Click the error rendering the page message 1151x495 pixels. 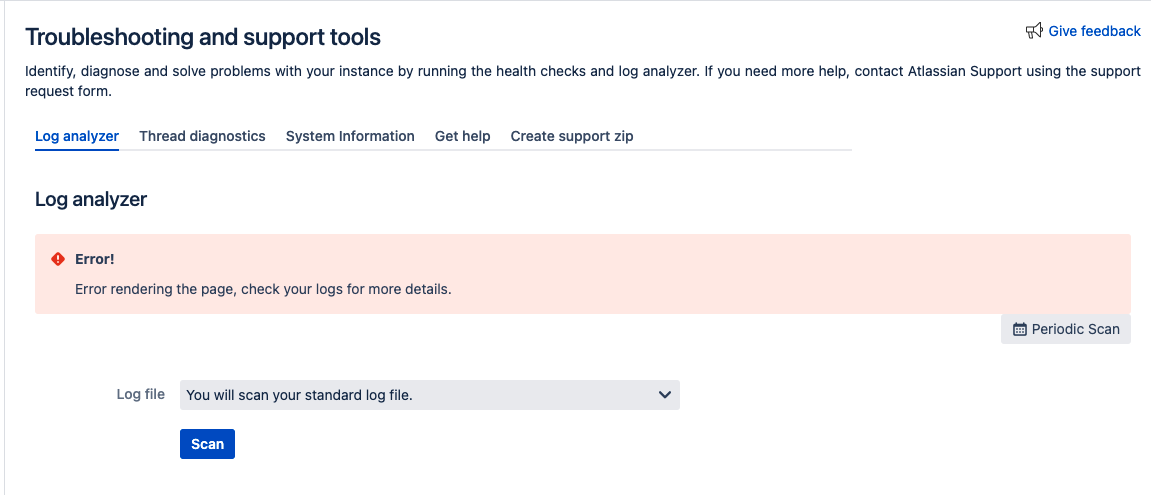263,290
